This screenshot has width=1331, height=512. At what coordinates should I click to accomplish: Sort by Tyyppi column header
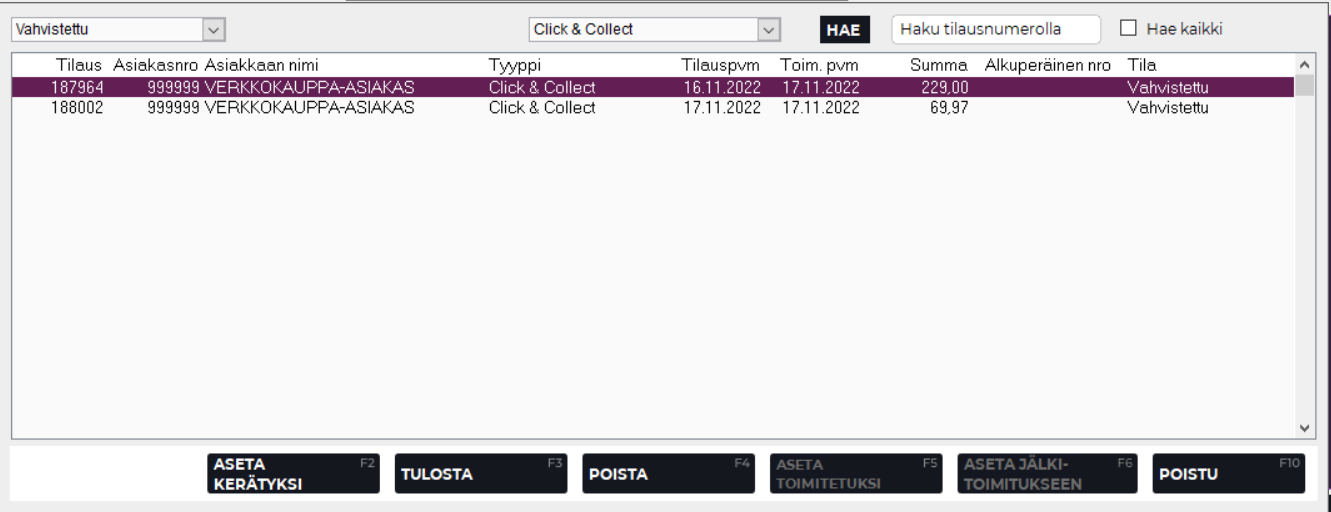(513, 65)
